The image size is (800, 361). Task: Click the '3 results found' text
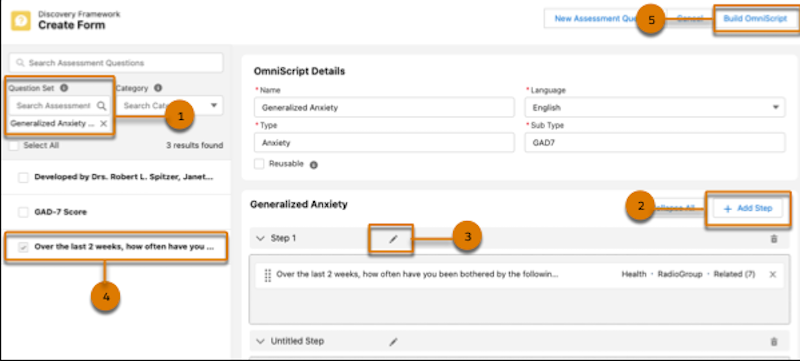coord(194,145)
